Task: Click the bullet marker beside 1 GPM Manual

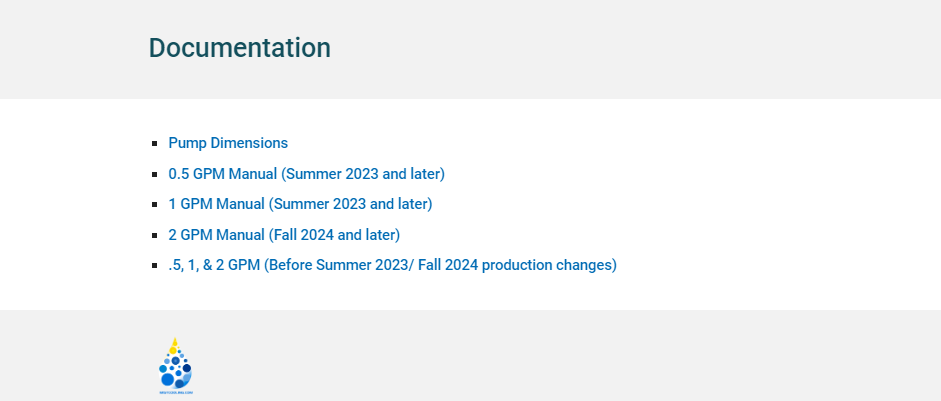Action: [155, 205]
